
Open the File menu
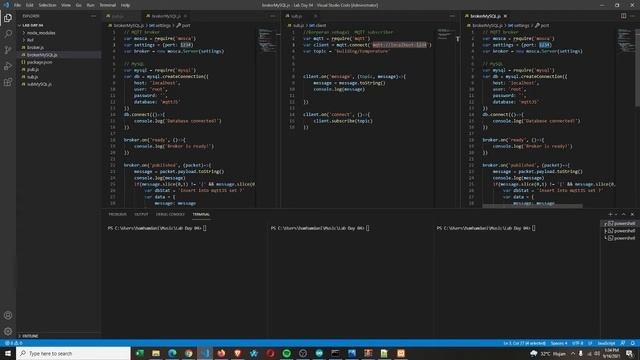[17, 5]
